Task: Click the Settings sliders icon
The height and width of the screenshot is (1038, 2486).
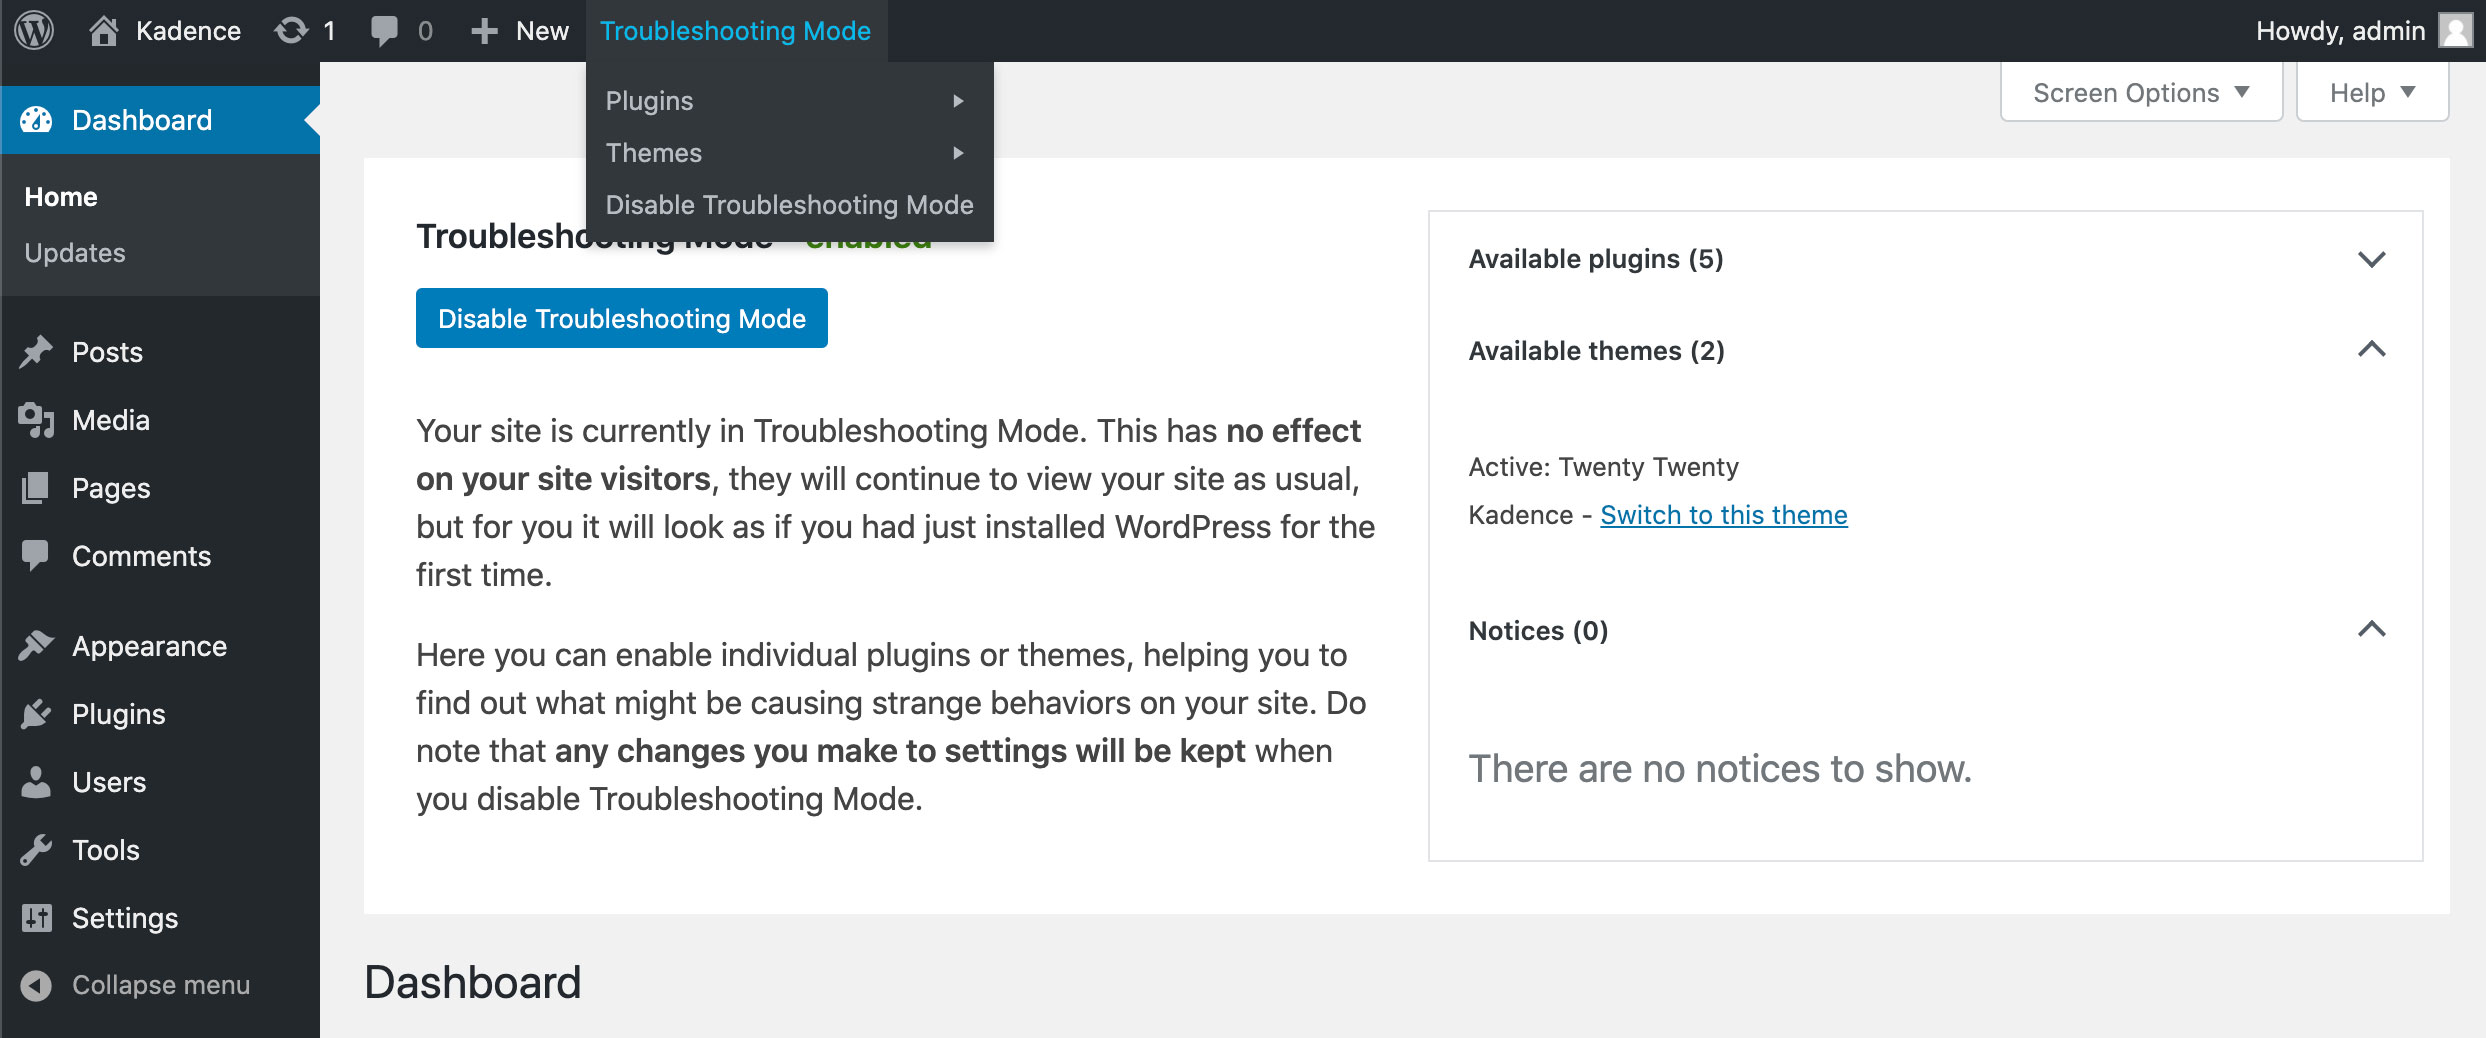Action: (36, 918)
